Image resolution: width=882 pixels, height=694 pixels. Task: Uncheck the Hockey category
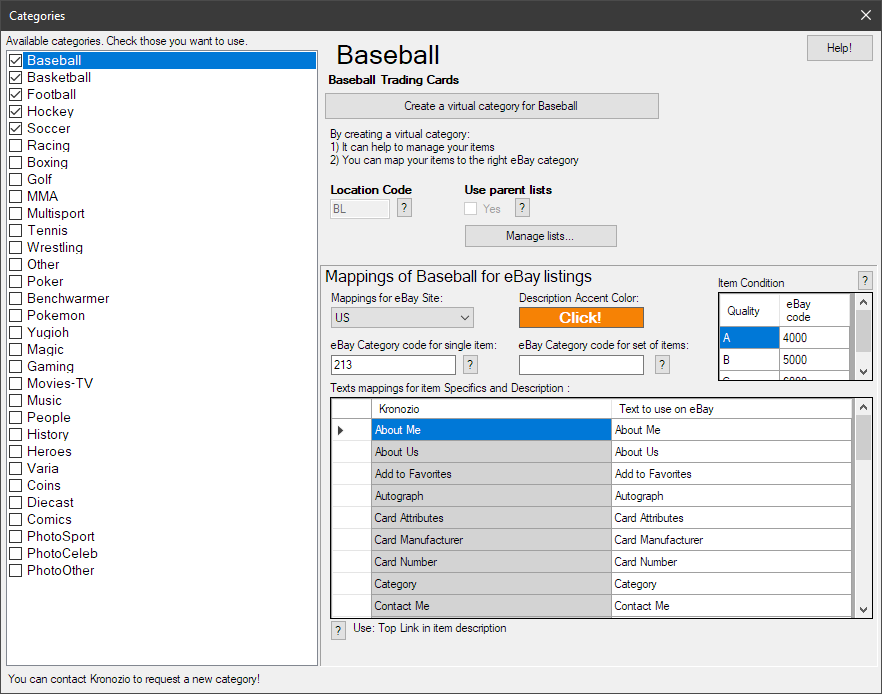coord(16,111)
